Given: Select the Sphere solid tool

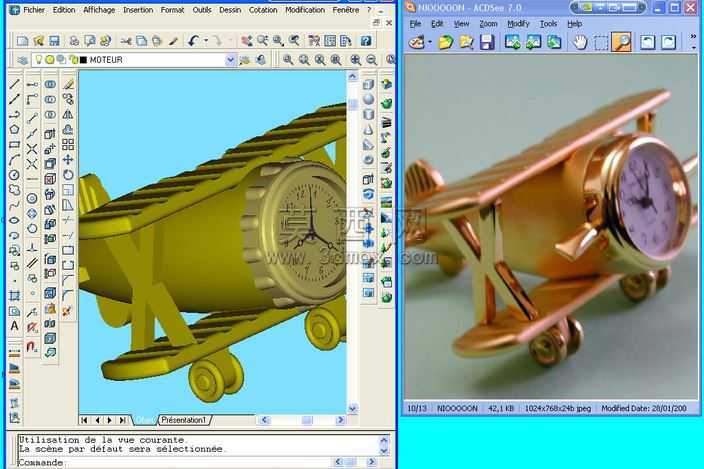Looking at the screenshot, I should point(368,99).
